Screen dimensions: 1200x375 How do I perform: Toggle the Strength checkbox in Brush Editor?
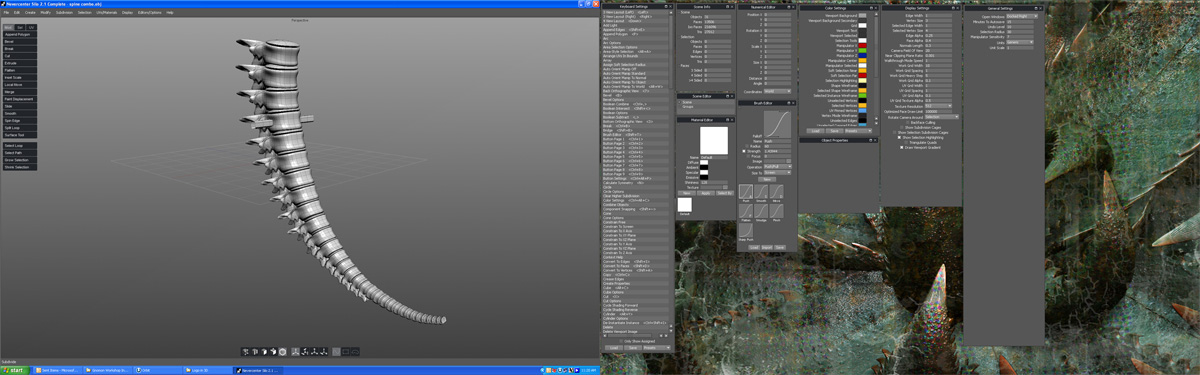click(x=744, y=152)
